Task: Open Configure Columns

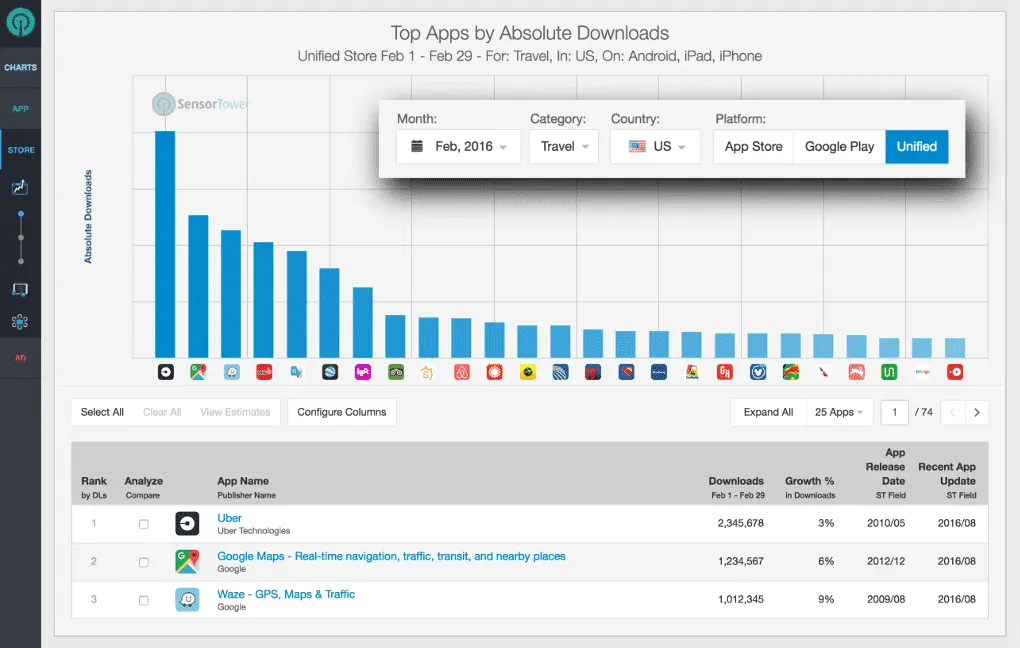Action: tap(342, 412)
